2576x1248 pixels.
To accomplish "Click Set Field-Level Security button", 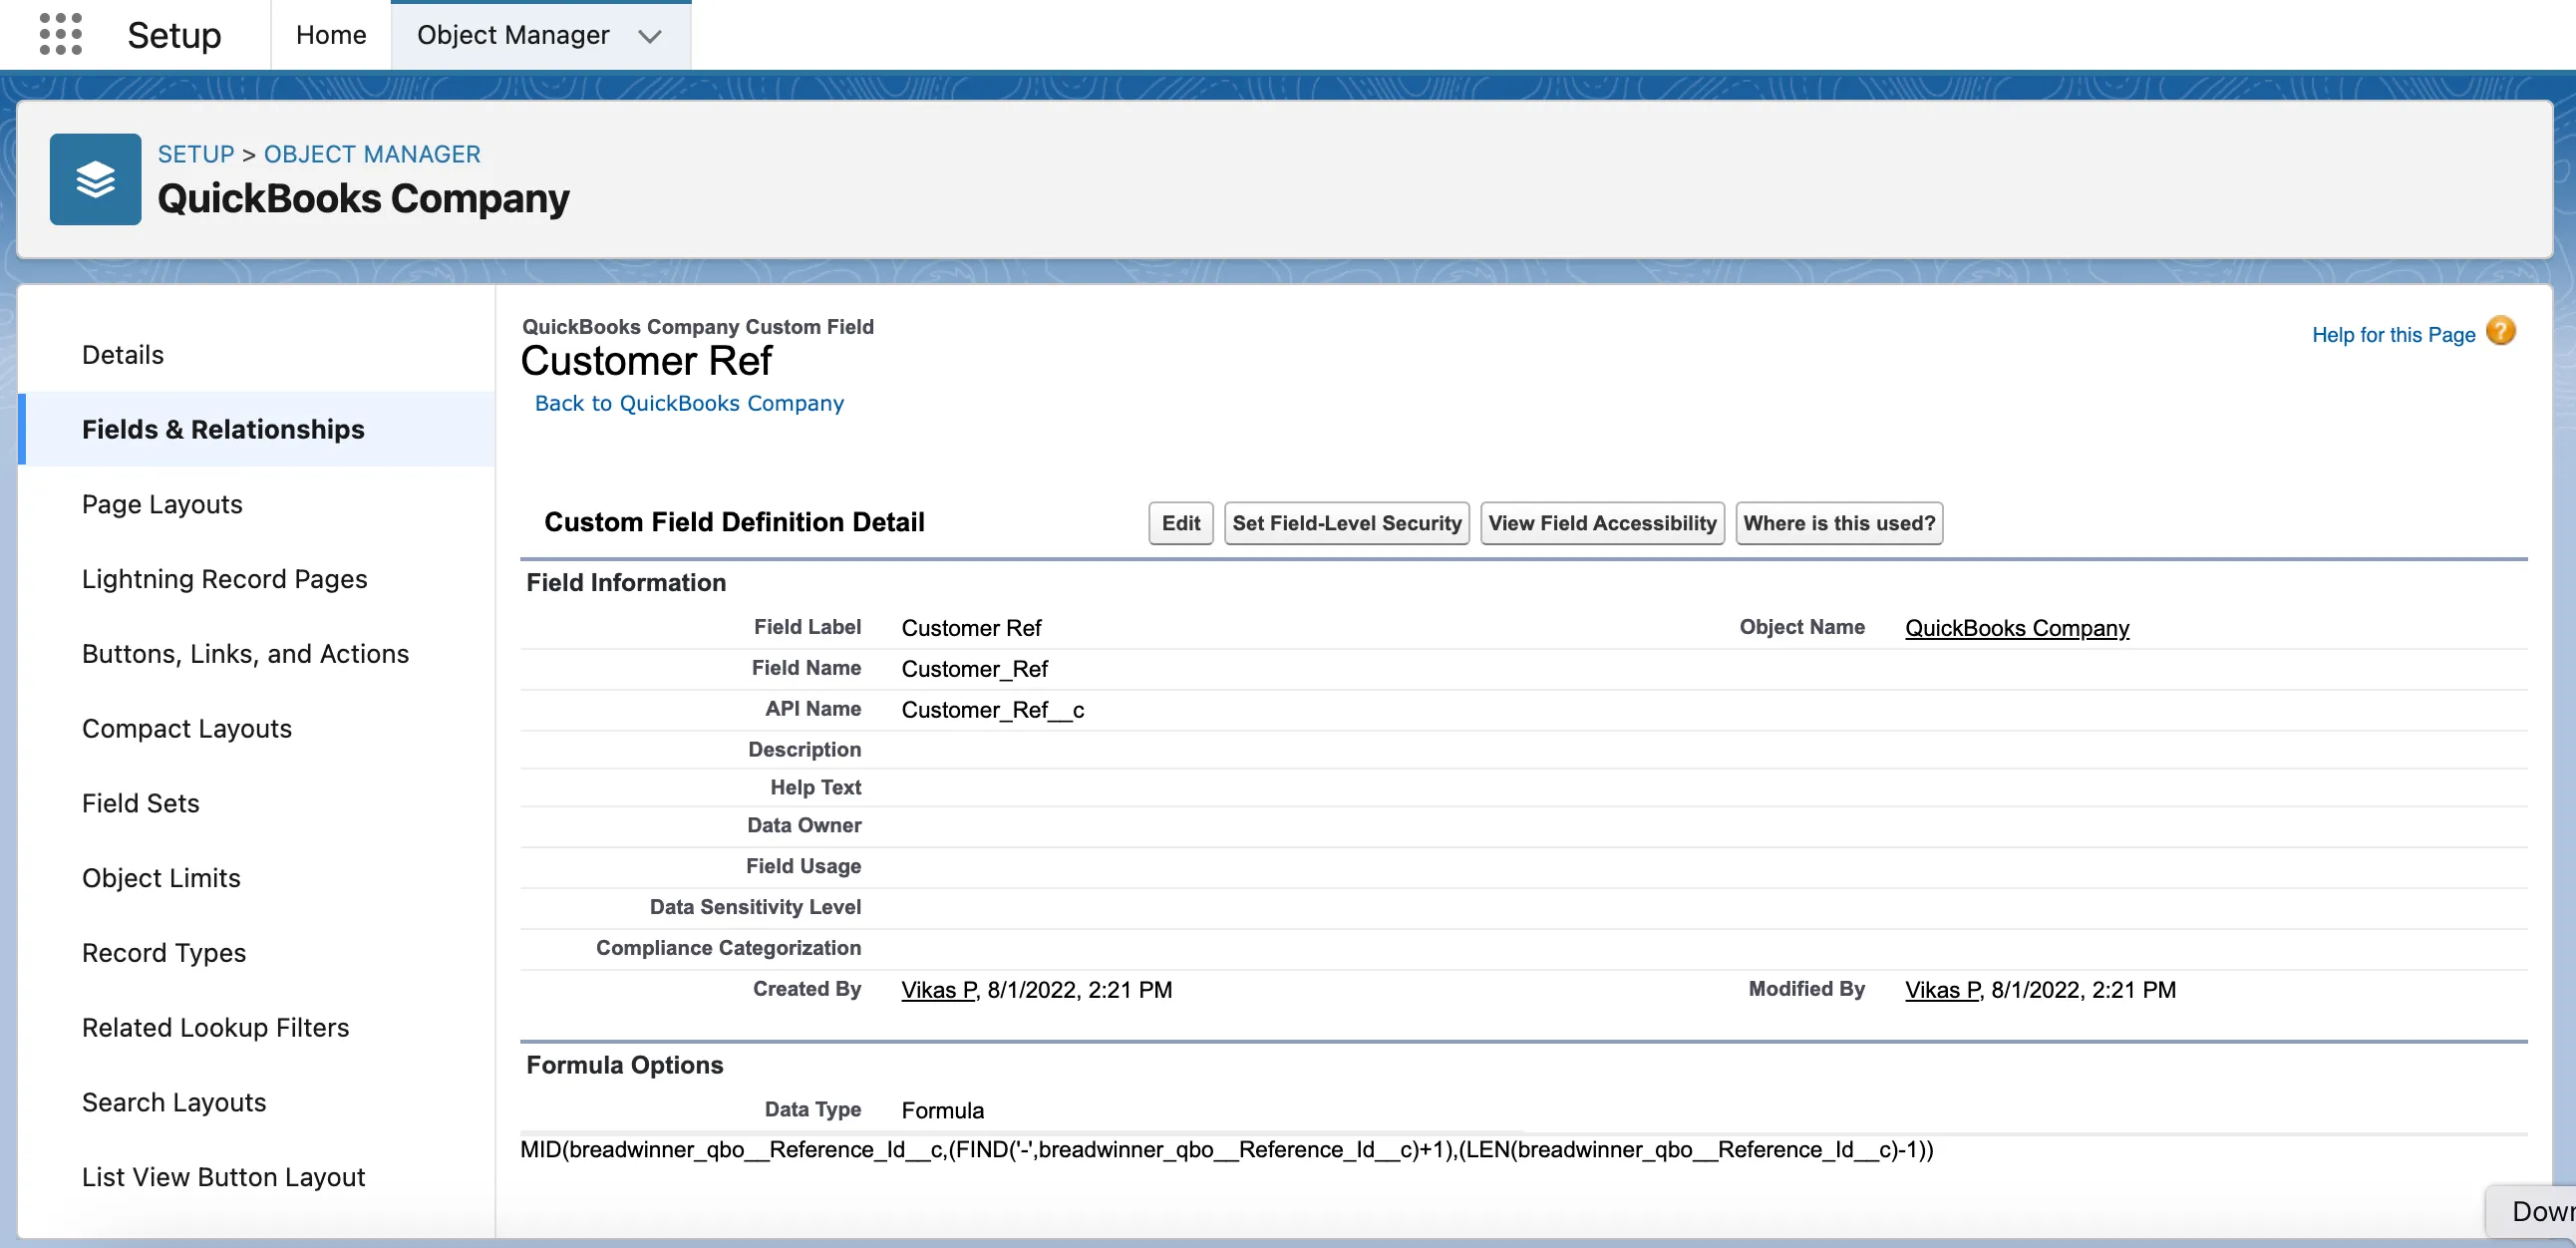I will [x=1346, y=523].
